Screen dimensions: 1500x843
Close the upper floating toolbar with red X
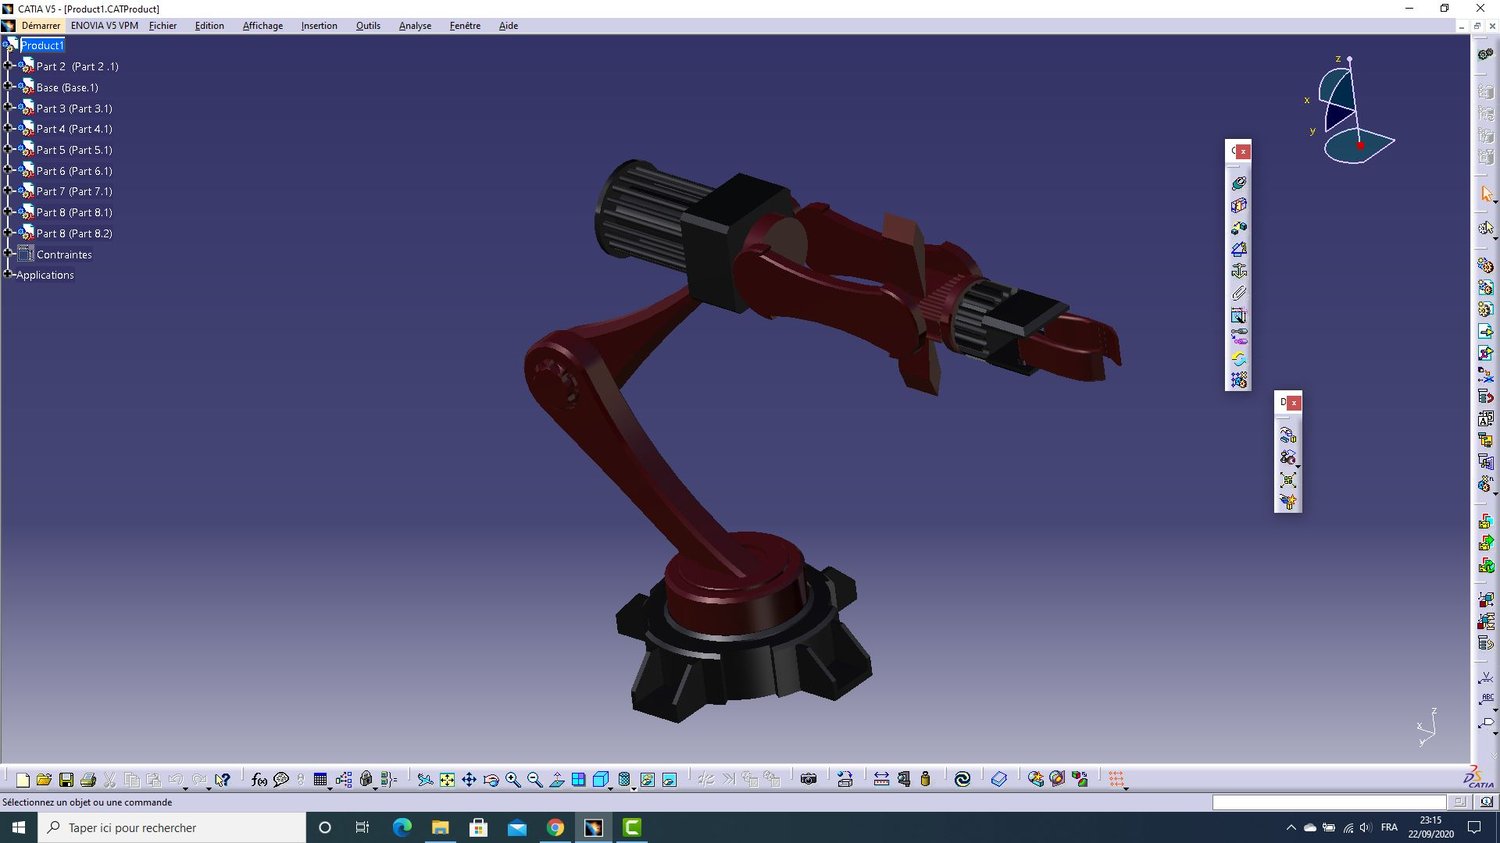(x=1243, y=152)
